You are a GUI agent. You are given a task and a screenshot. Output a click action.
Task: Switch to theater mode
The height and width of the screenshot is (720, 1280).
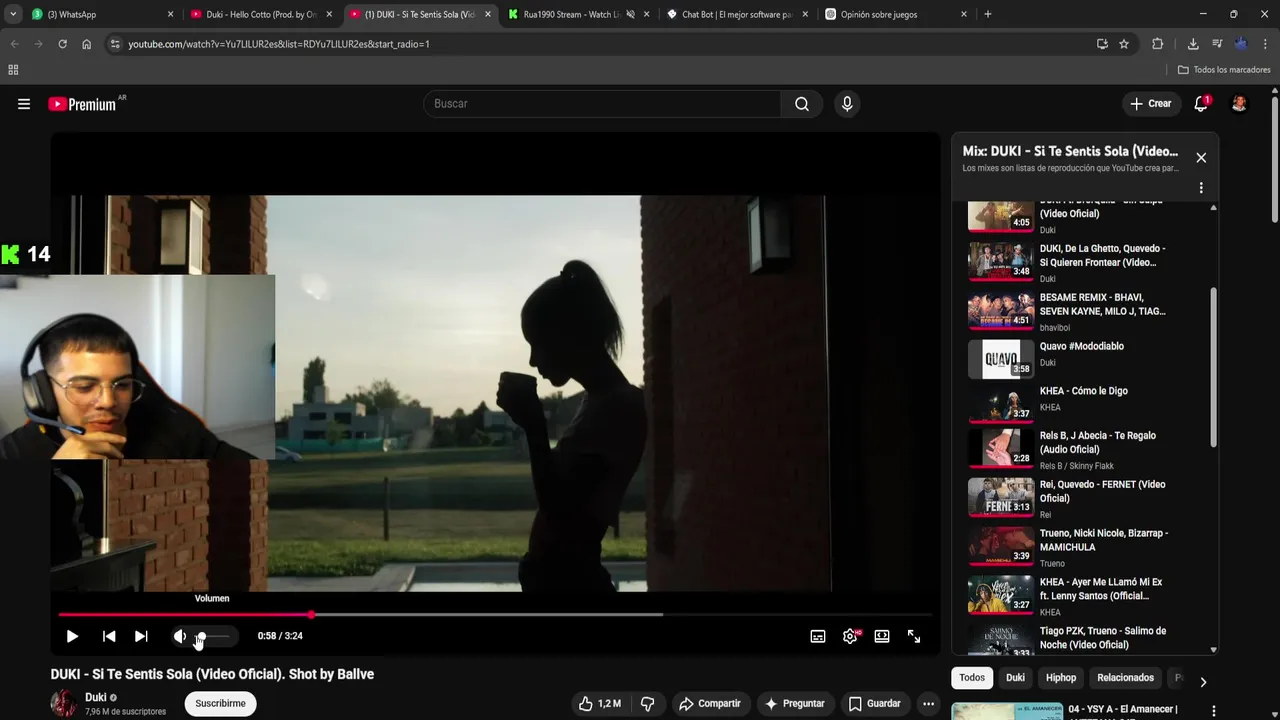(x=882, y=636)
